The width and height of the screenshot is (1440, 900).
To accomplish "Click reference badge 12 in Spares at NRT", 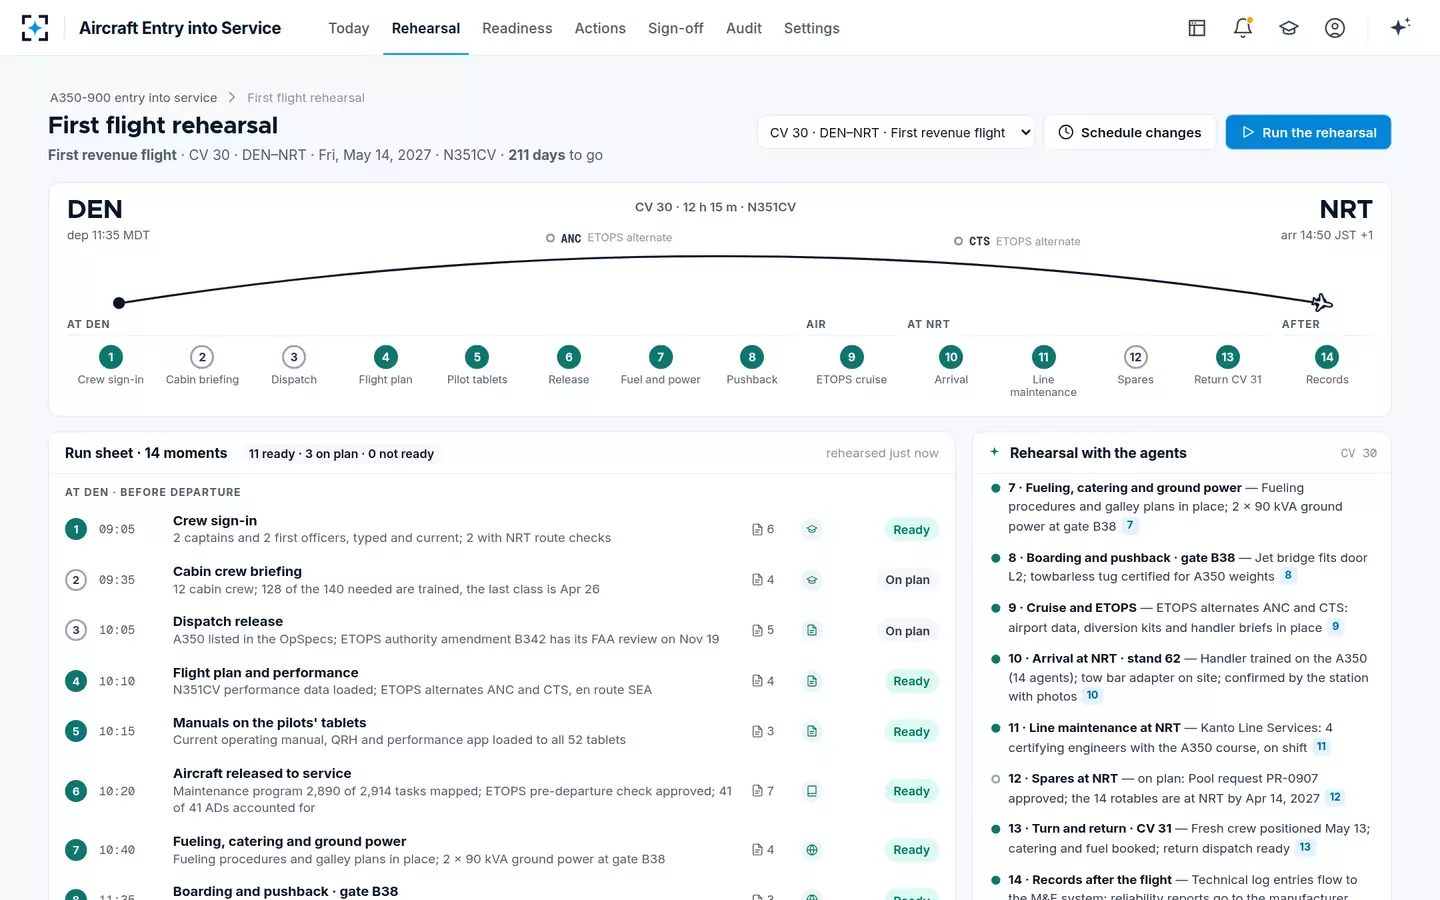I will (x=1335, y=798).
